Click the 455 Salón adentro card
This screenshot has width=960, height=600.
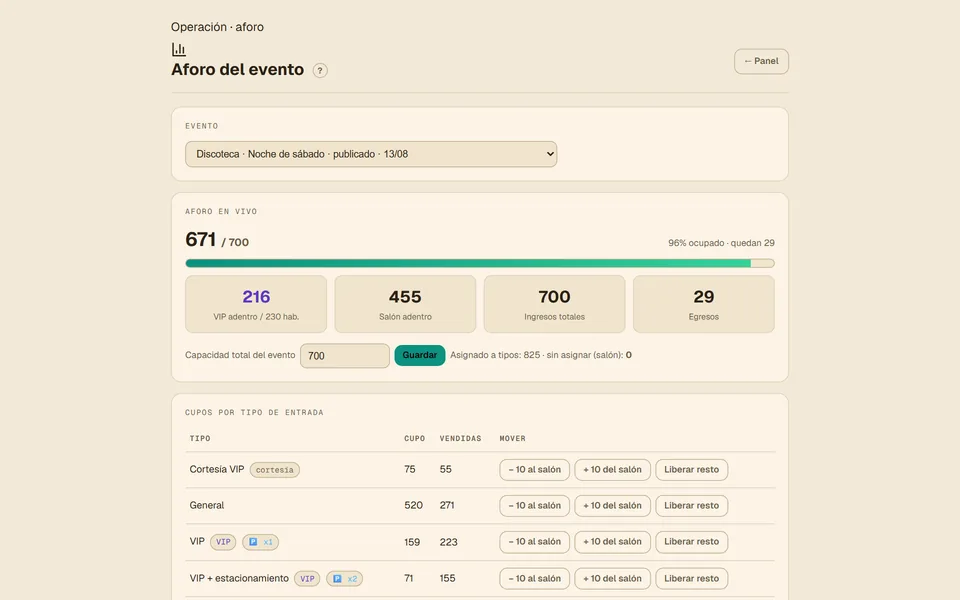tap(405, 304)
